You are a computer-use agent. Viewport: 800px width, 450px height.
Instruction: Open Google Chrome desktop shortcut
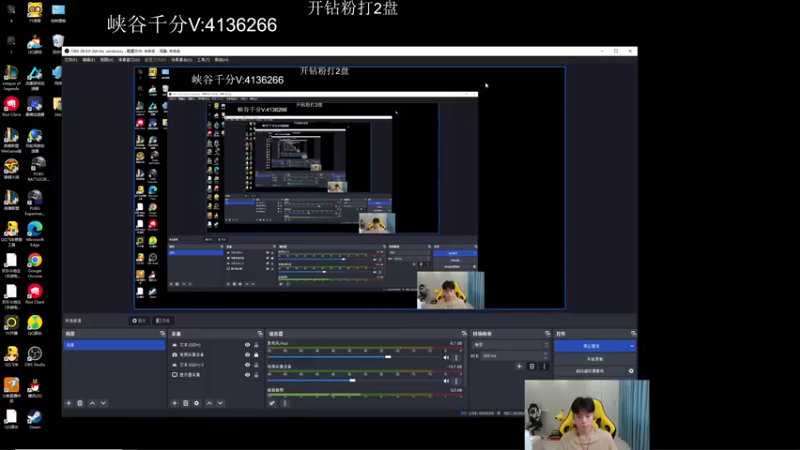pos(35,265)
